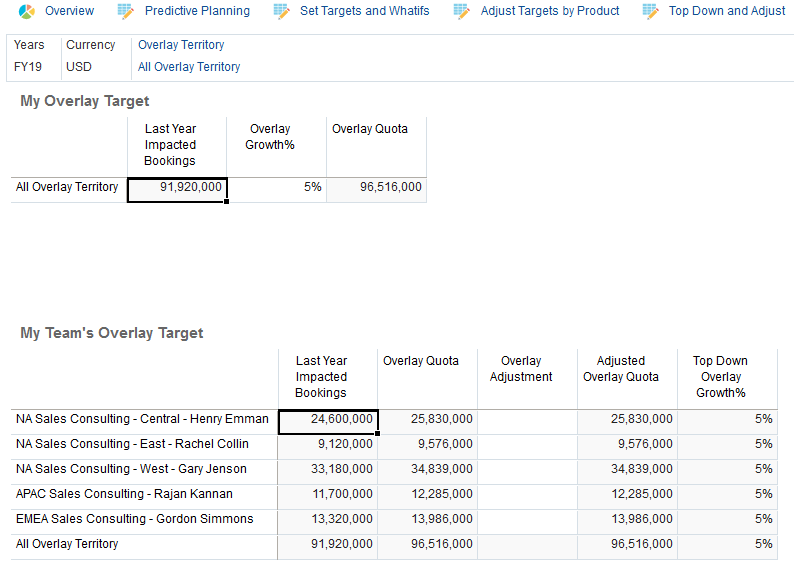Go to Set Targets and Whatifs tab
The width and height of the screenshot is (794, 571).
[364, 11]
